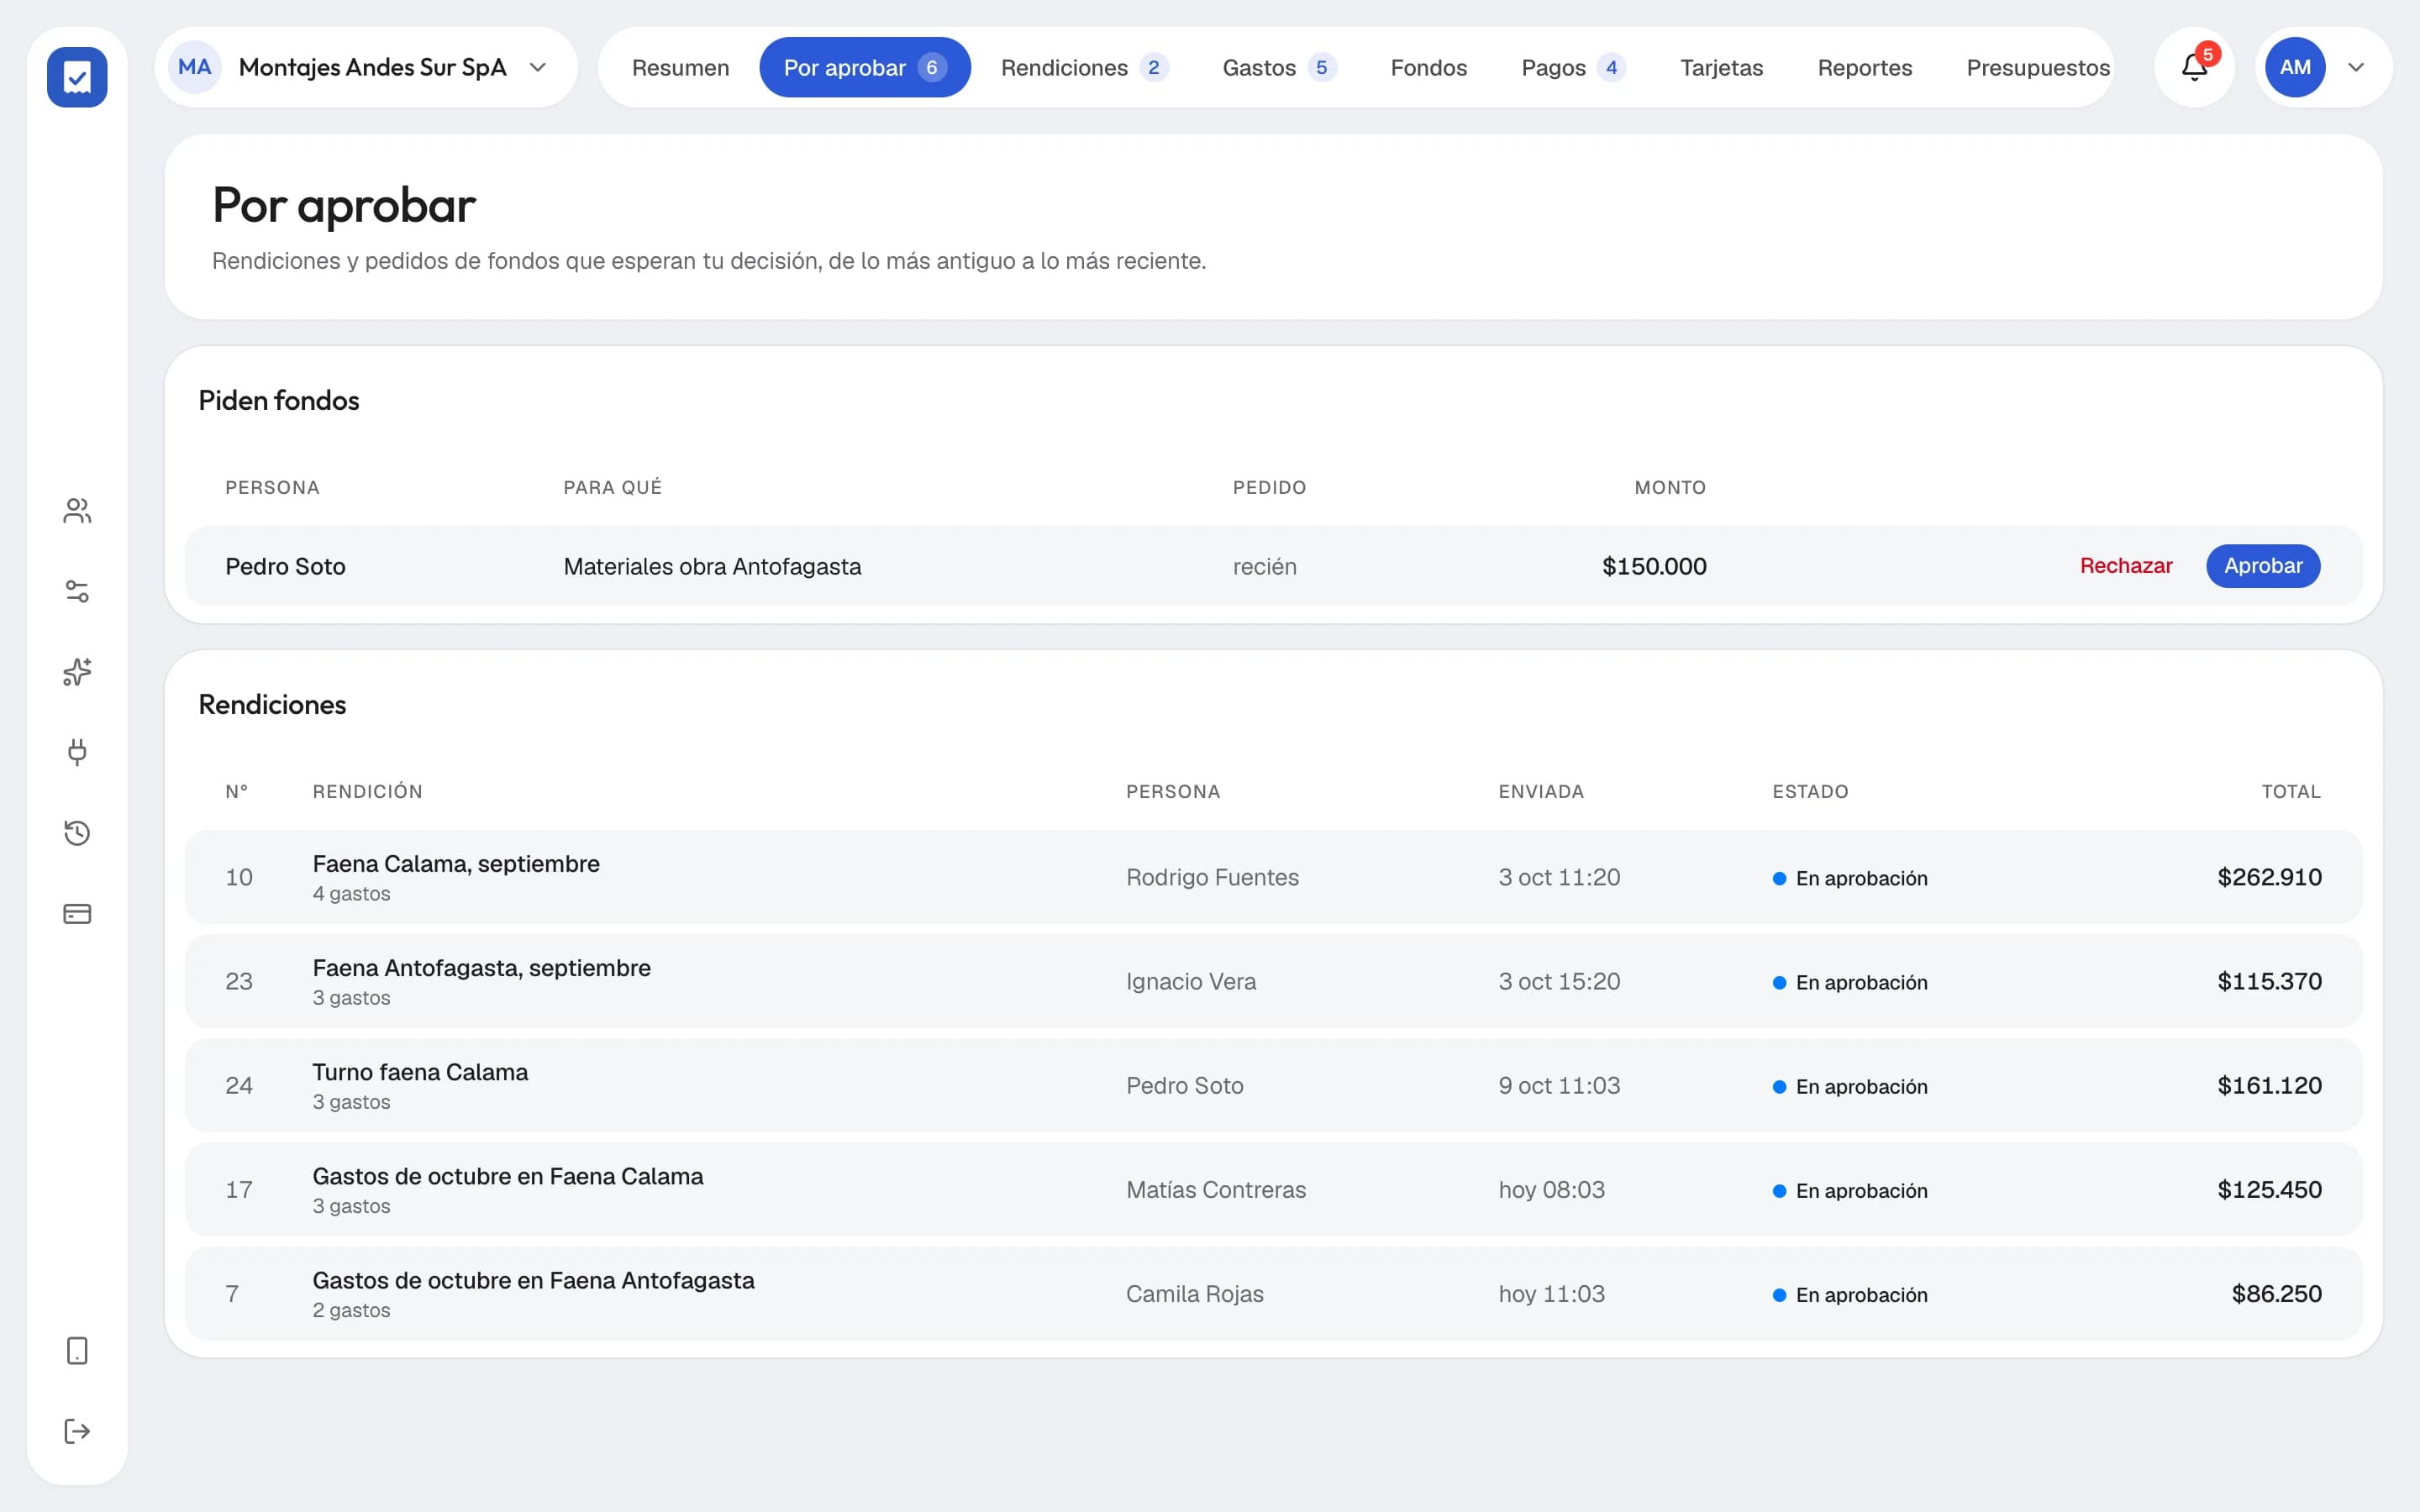Open the credit card sidebar icon
The width and height of the screenshot is (2420, 1512).
click(x=77, y=913)
